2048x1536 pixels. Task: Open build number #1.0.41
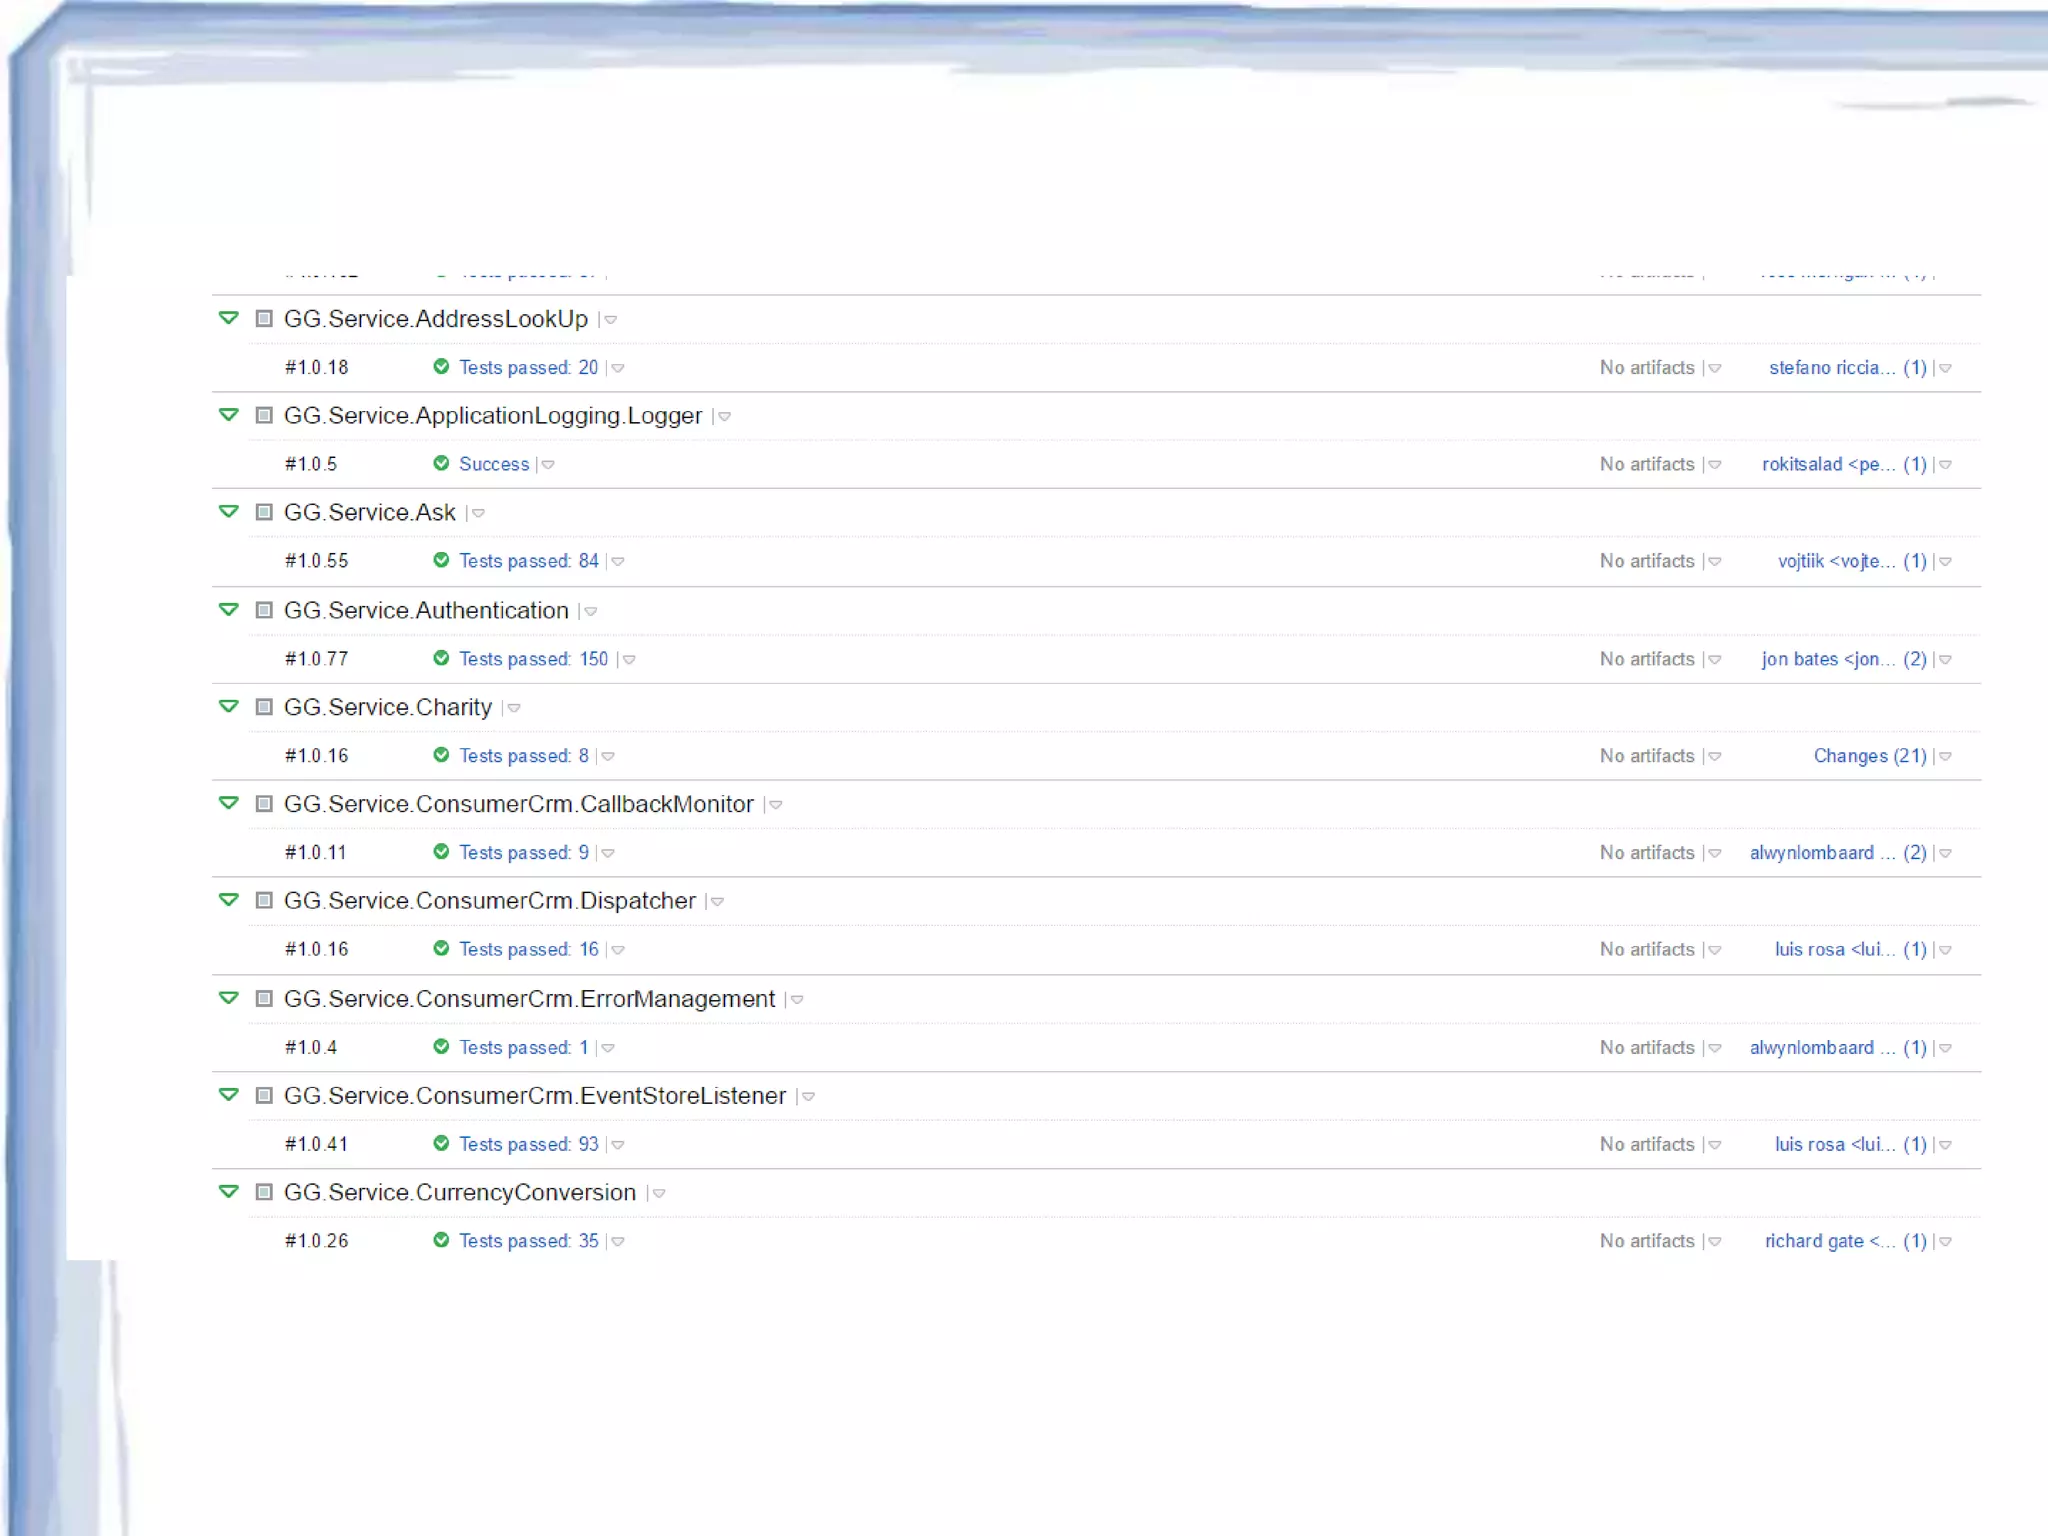tap(316, 1144)
